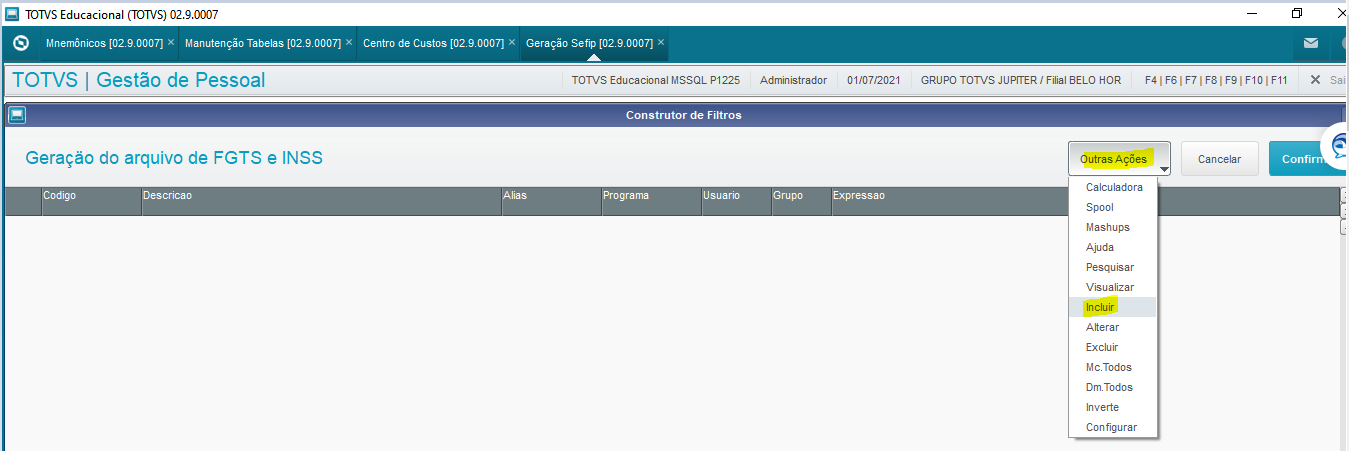
Task: Close the Geração Sefip tab
Action: [x=661, y=43]
